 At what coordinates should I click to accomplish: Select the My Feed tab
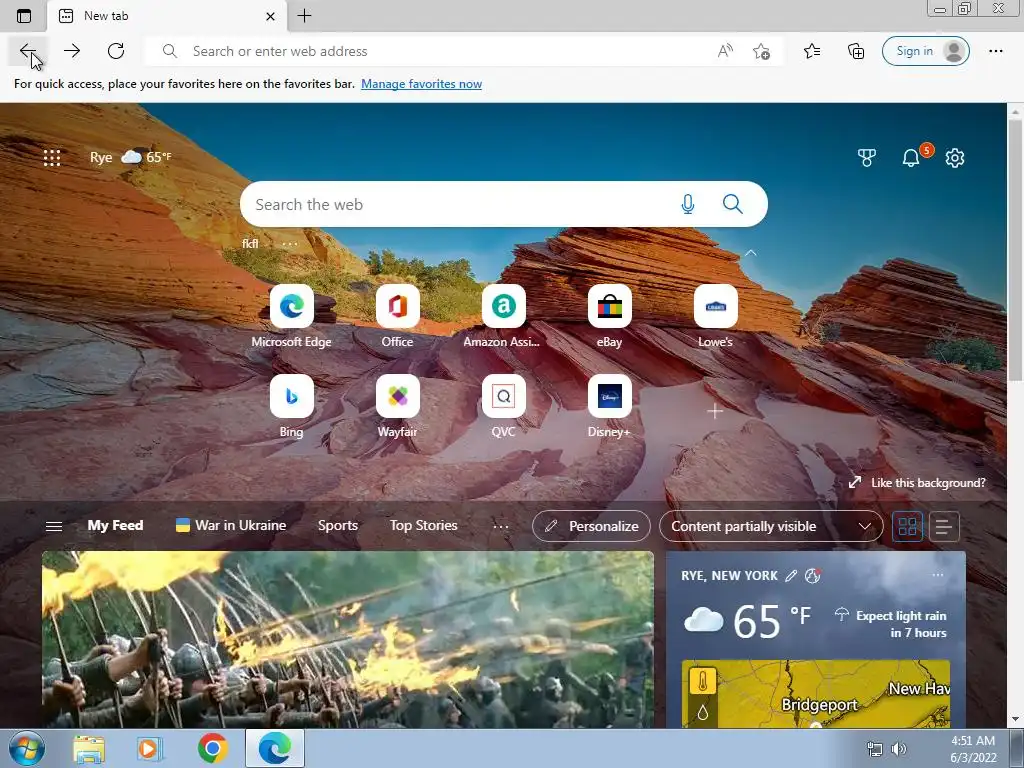pos(115,526)
